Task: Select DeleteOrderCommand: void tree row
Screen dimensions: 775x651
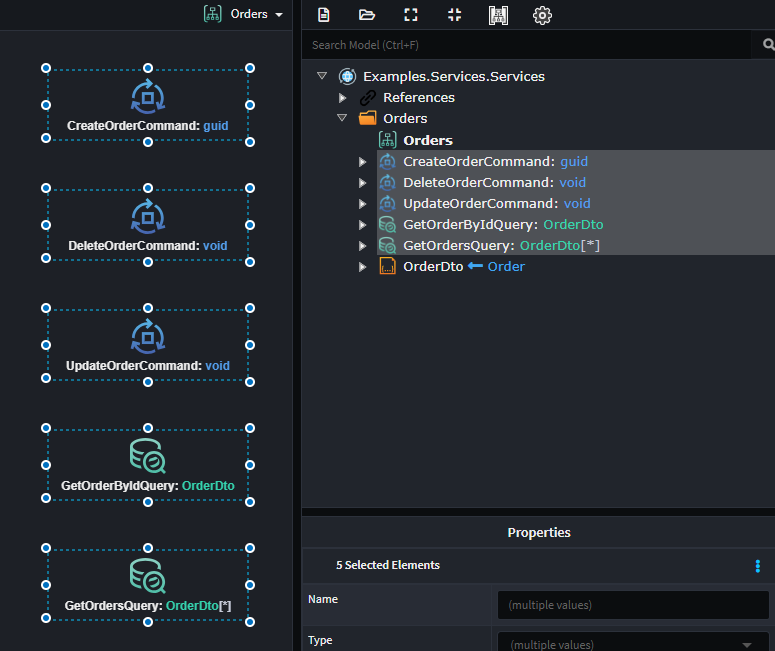Action: pyautogui.click(x=494, y=182)
